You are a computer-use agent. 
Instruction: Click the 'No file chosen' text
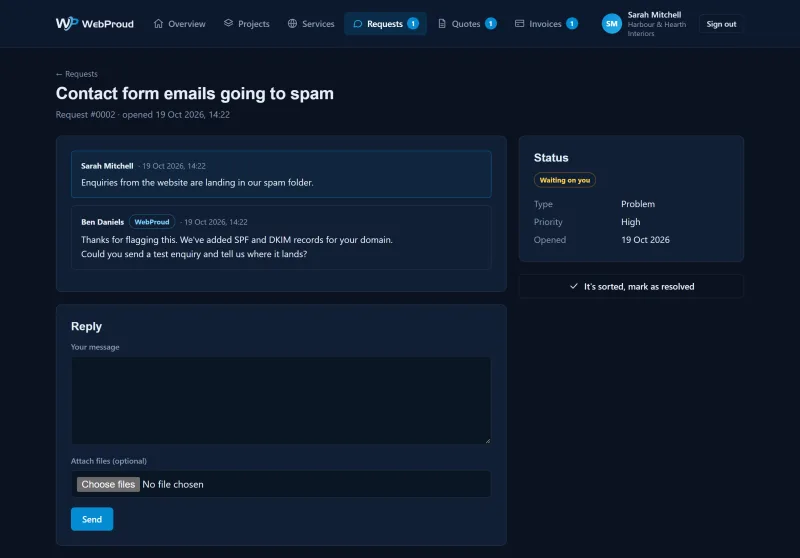click(173, 485)
